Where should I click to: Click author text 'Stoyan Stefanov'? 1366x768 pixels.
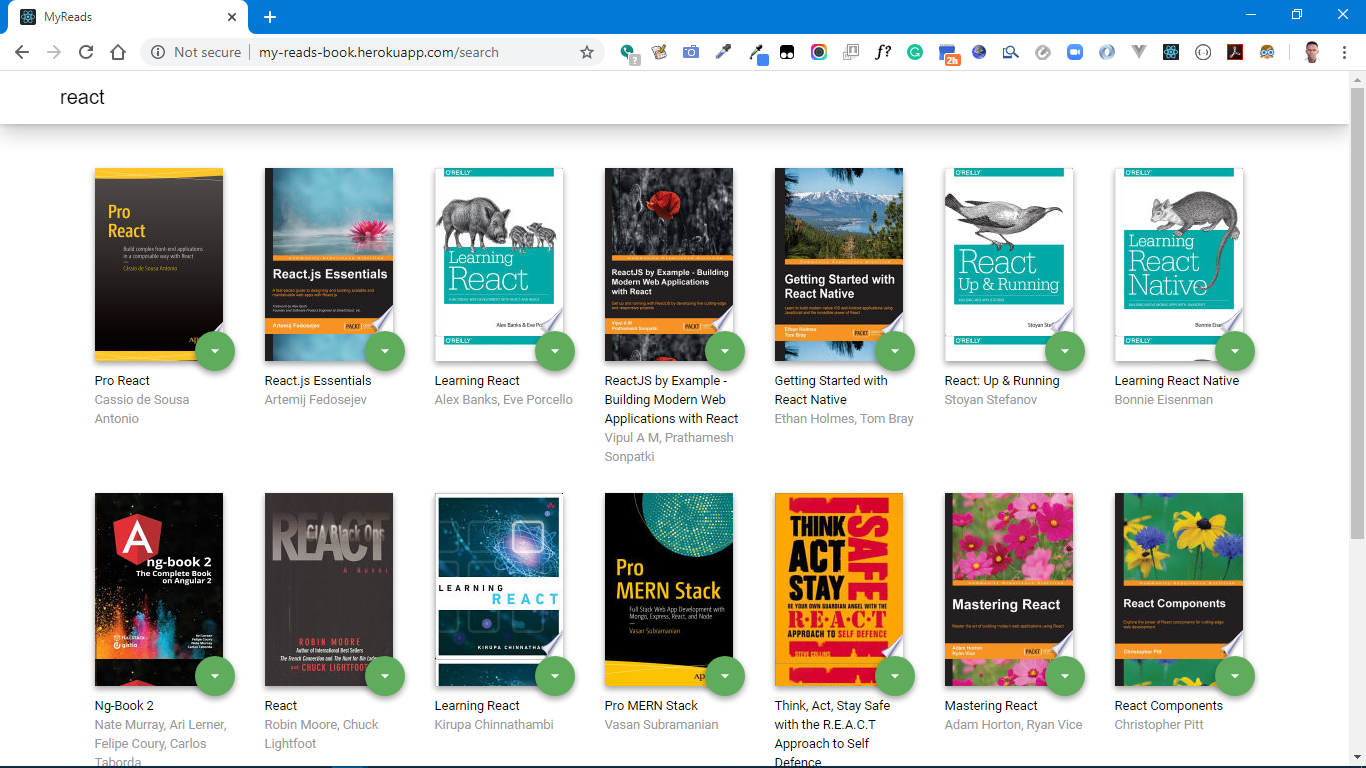click(991, 400)
